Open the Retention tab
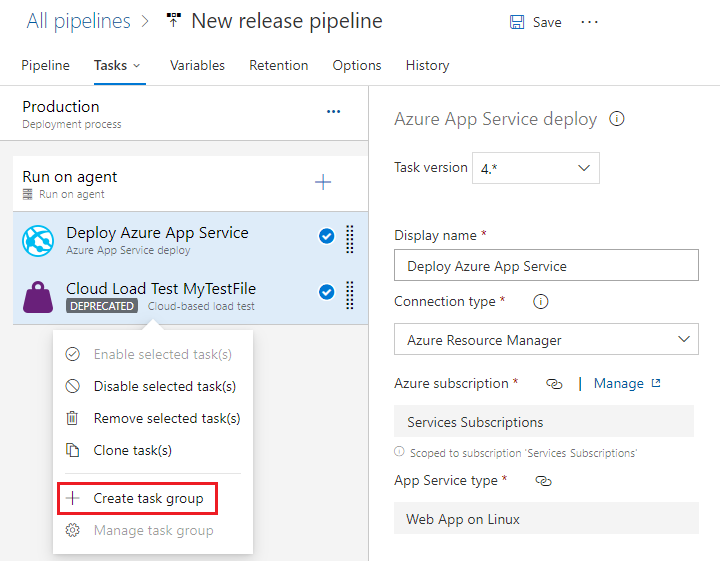720x561 pixels. [x=278, y=65]
